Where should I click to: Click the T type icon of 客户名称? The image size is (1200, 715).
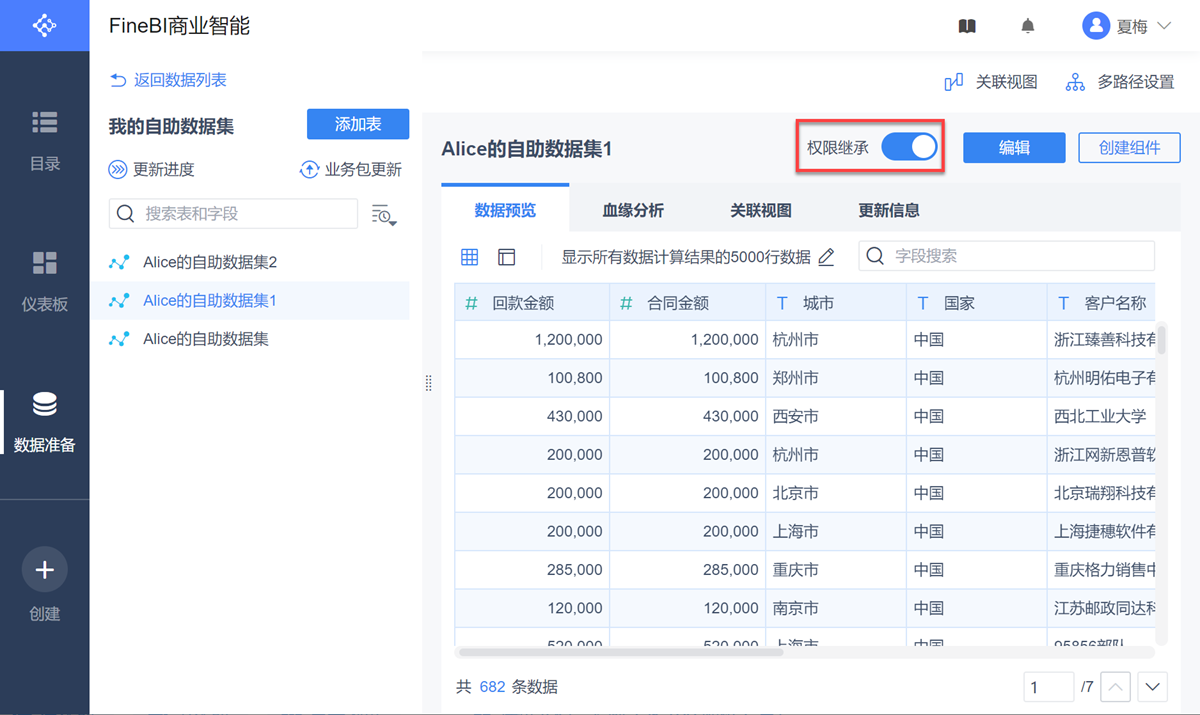[x=1063, y=303]
